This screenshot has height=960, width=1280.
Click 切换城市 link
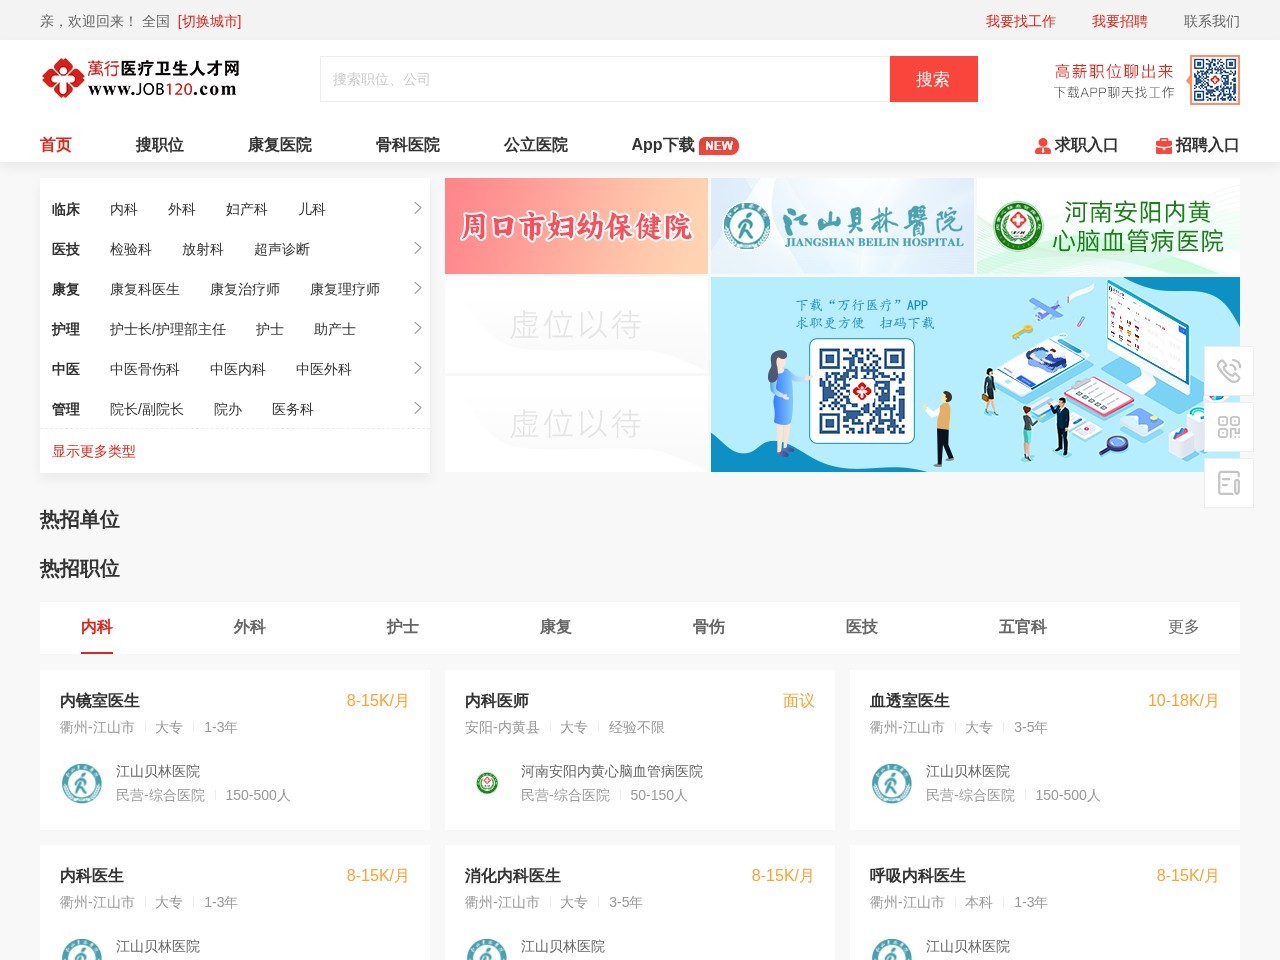tap(210, 21)
